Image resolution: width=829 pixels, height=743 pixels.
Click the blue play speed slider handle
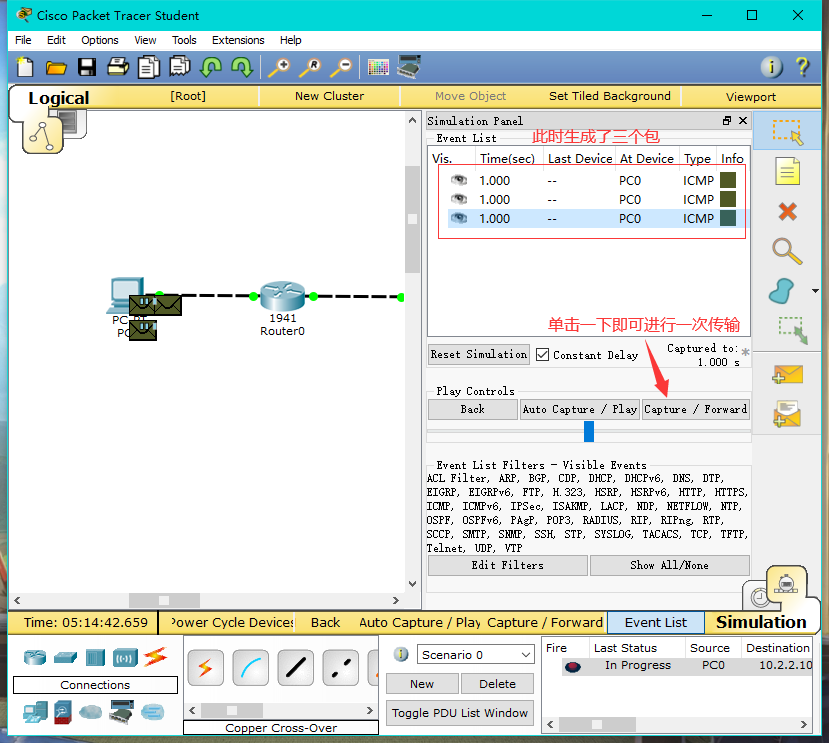click(588, 431)
